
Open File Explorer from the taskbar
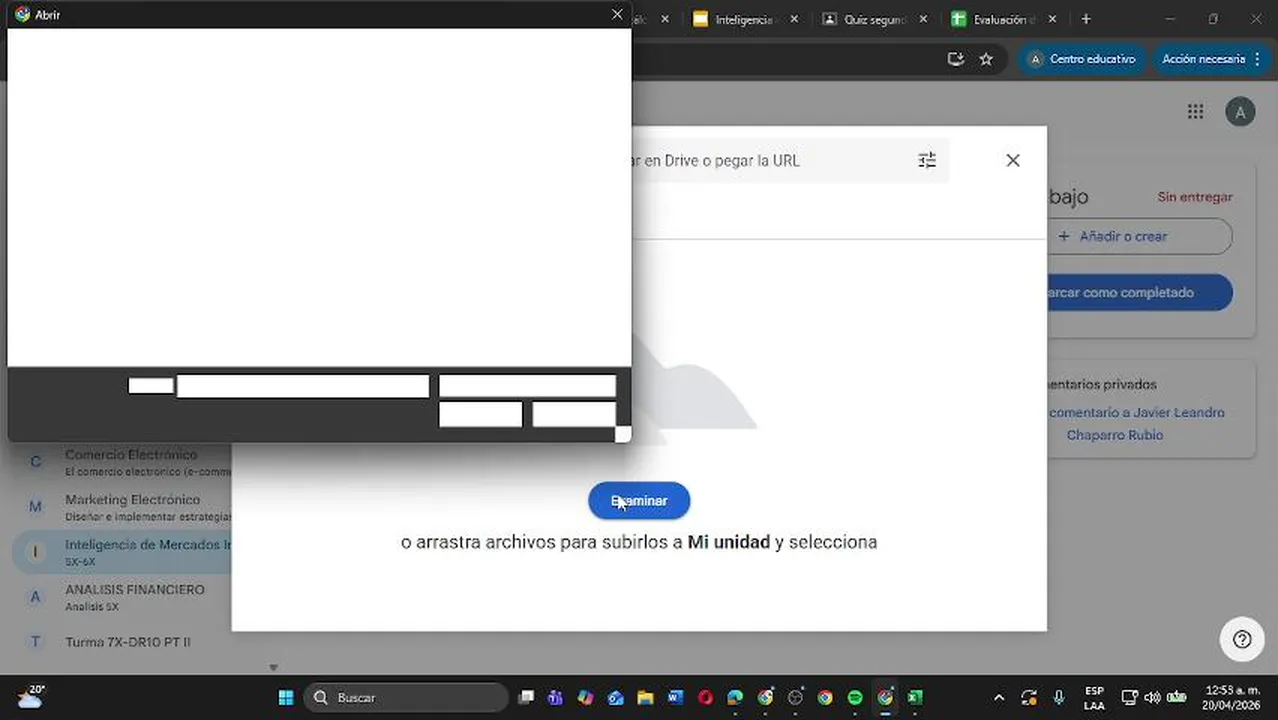point(645,697)
